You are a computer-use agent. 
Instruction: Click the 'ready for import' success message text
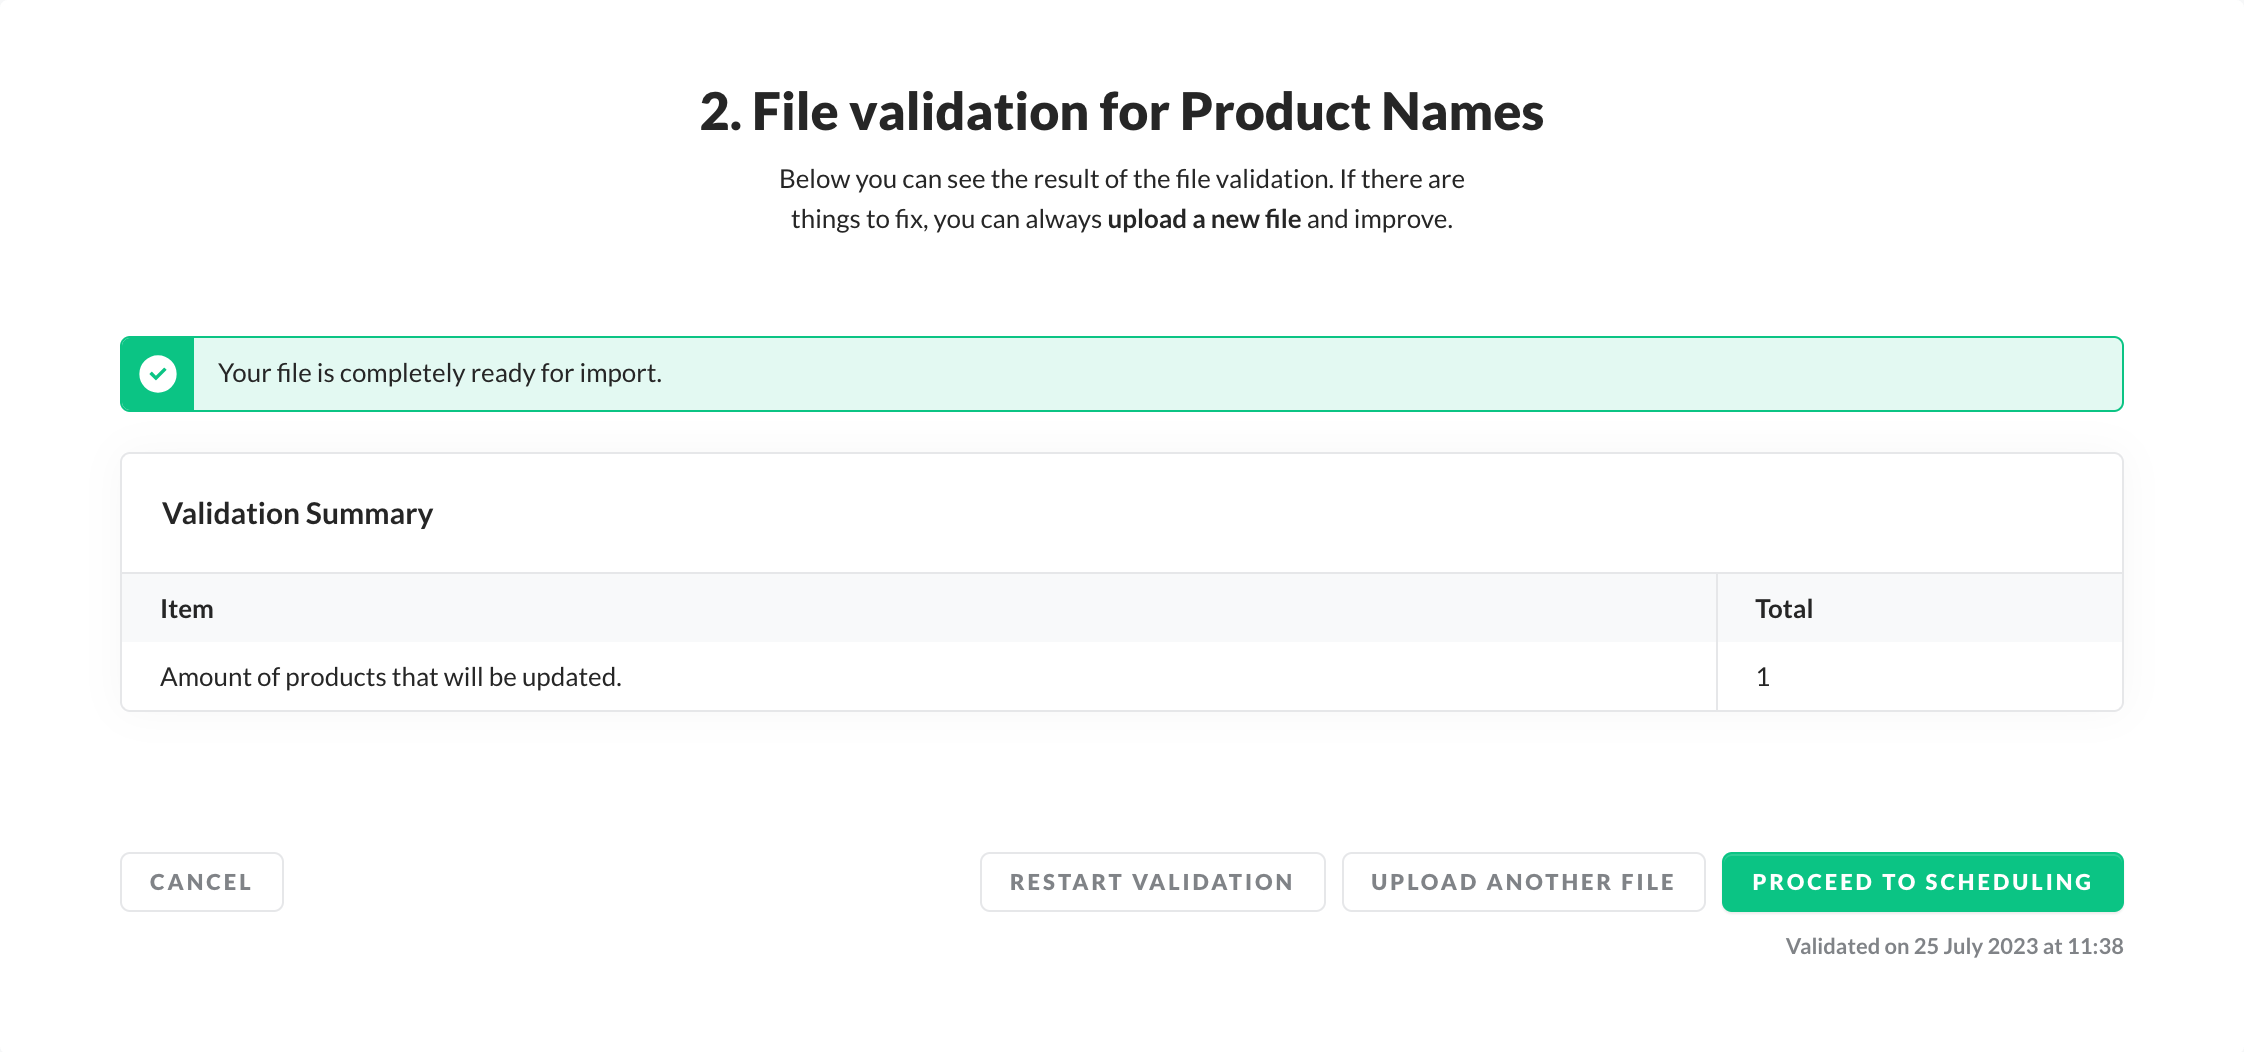coord(440,373)
